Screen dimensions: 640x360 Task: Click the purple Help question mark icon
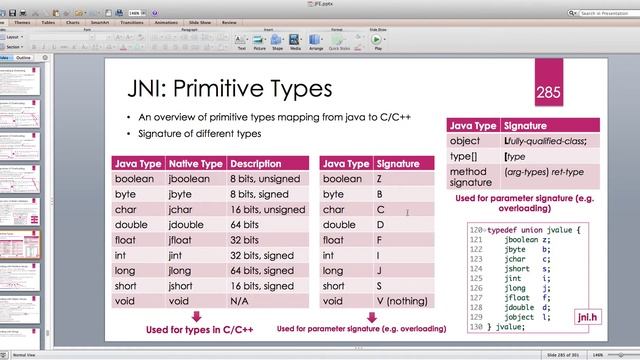pyautogui.click(x=155, y=13)
